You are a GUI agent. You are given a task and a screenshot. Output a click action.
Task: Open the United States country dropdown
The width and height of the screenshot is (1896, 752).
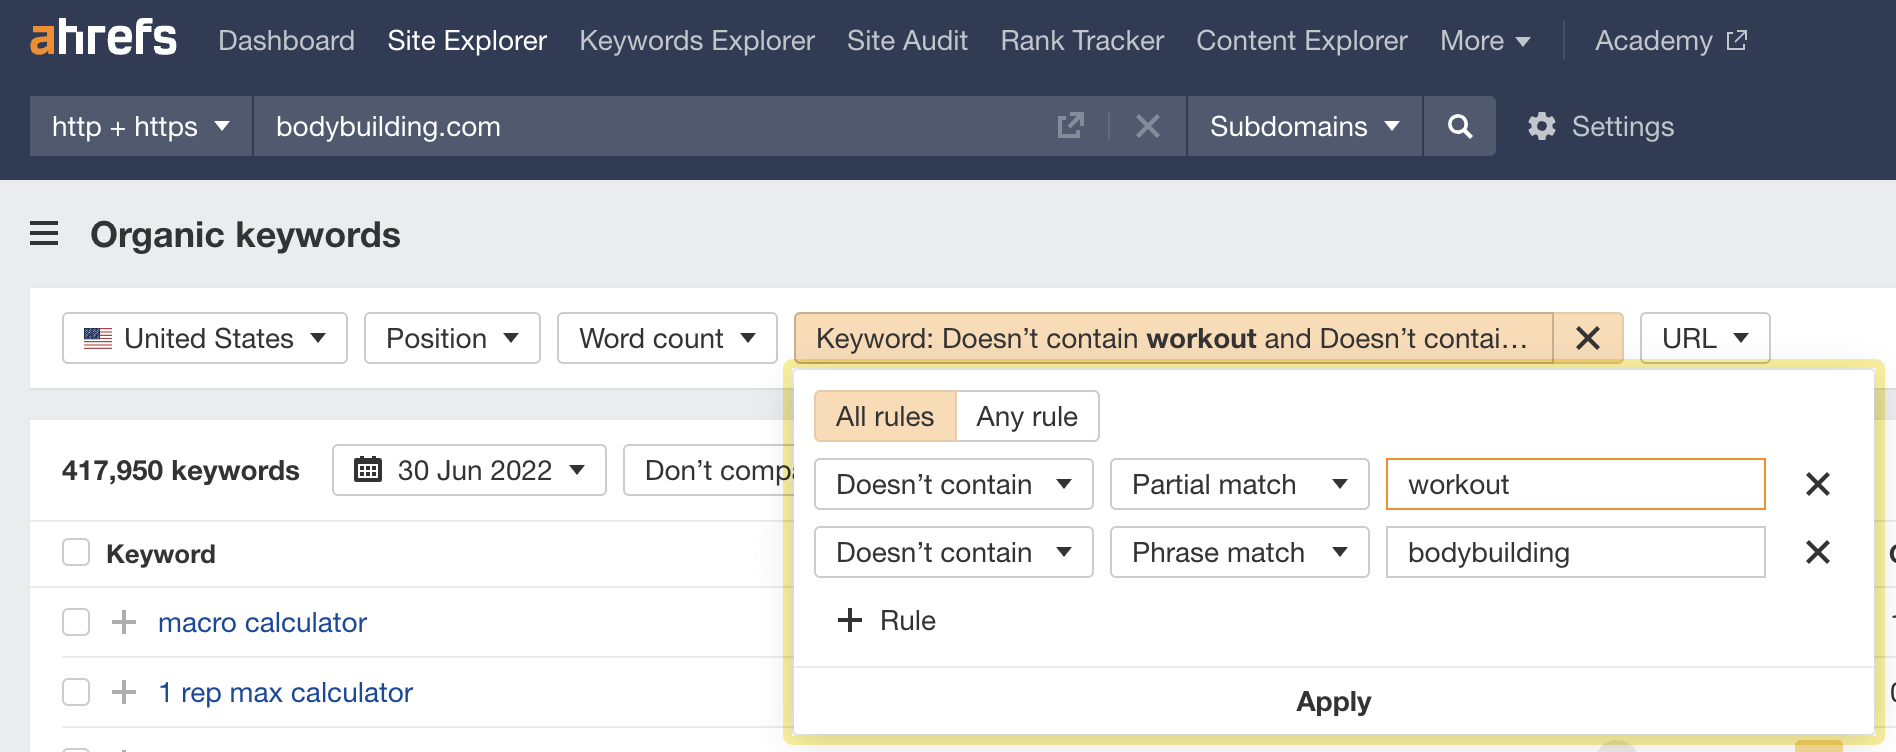pyautogui.click(x=205, y=338)
